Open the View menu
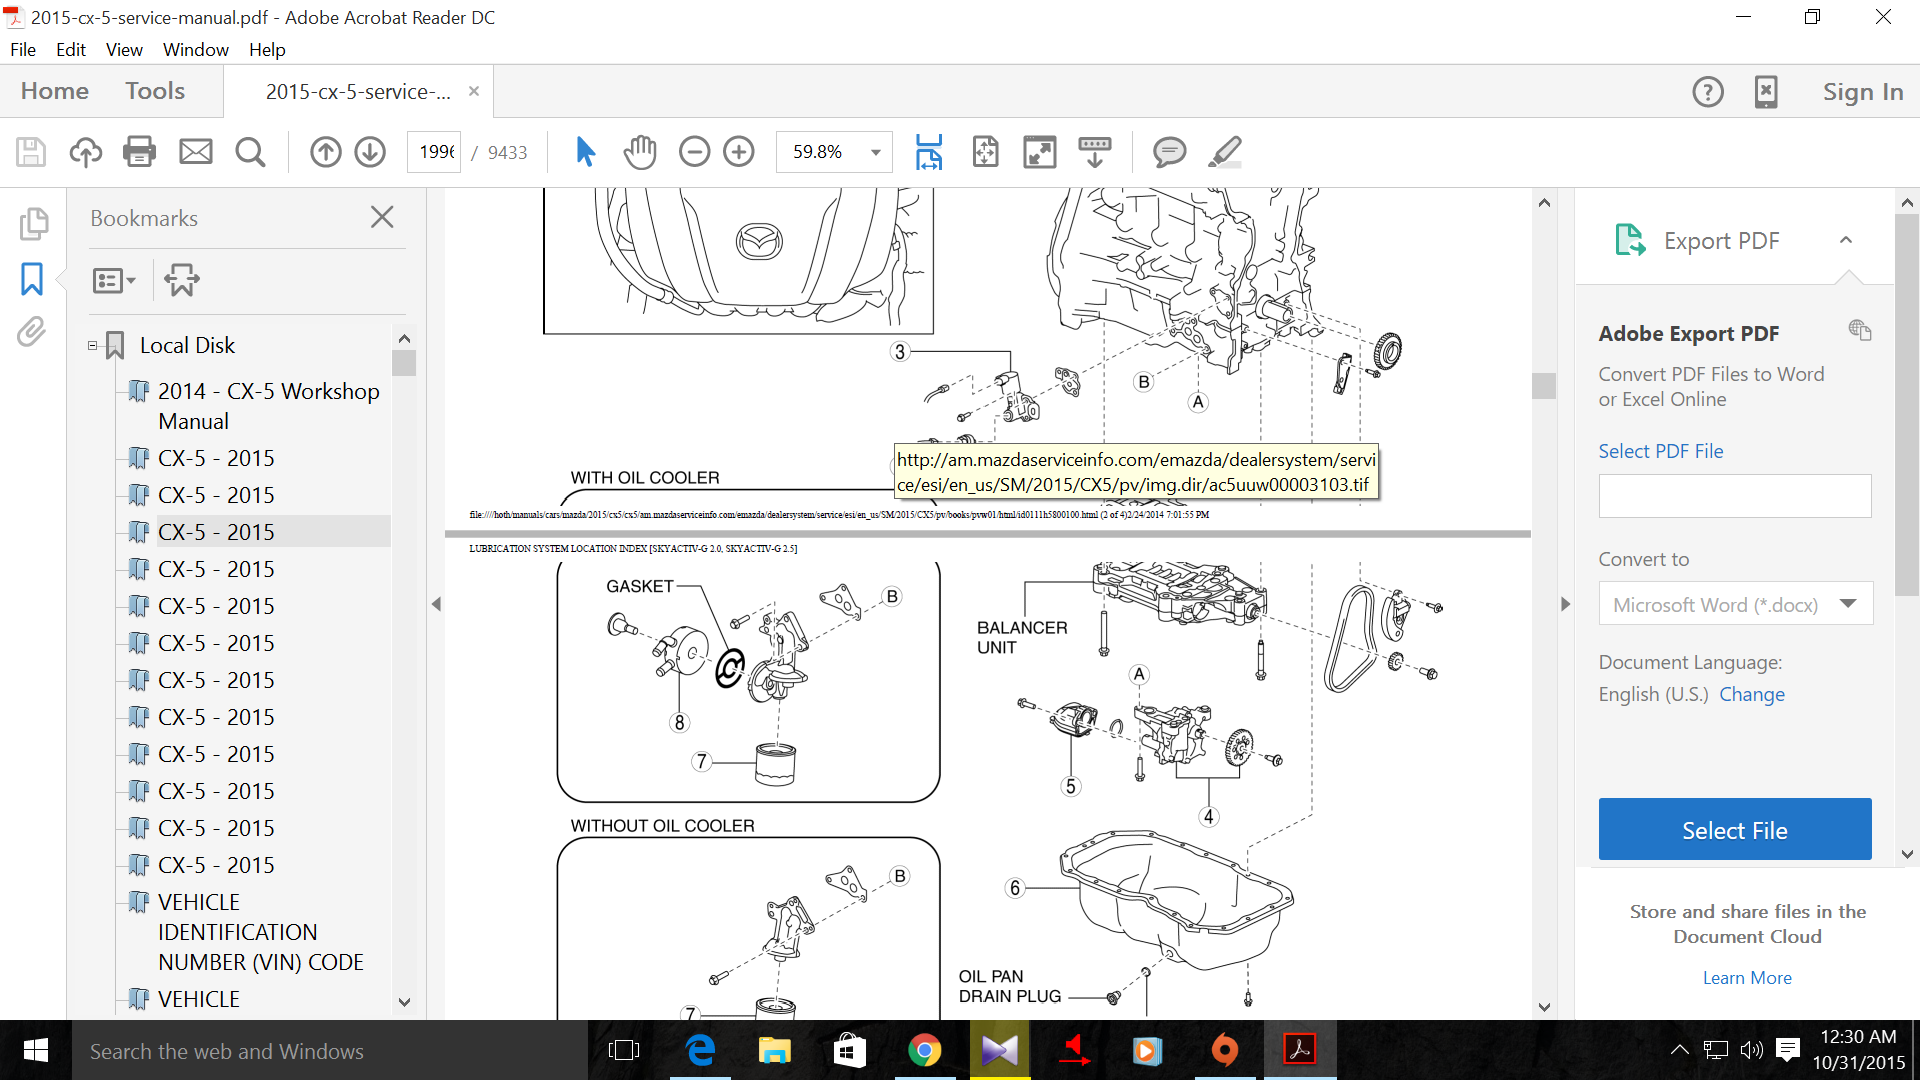This screenshot has width=1920, height=1080. (x=124, y=49)
